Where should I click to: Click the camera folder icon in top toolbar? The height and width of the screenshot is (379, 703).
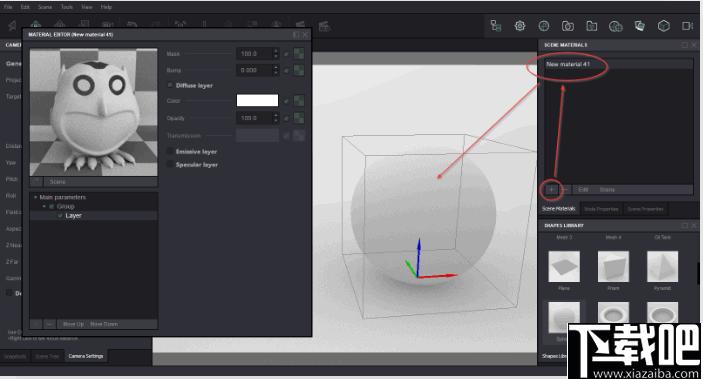pyautogui.click(x=568, y=26)
